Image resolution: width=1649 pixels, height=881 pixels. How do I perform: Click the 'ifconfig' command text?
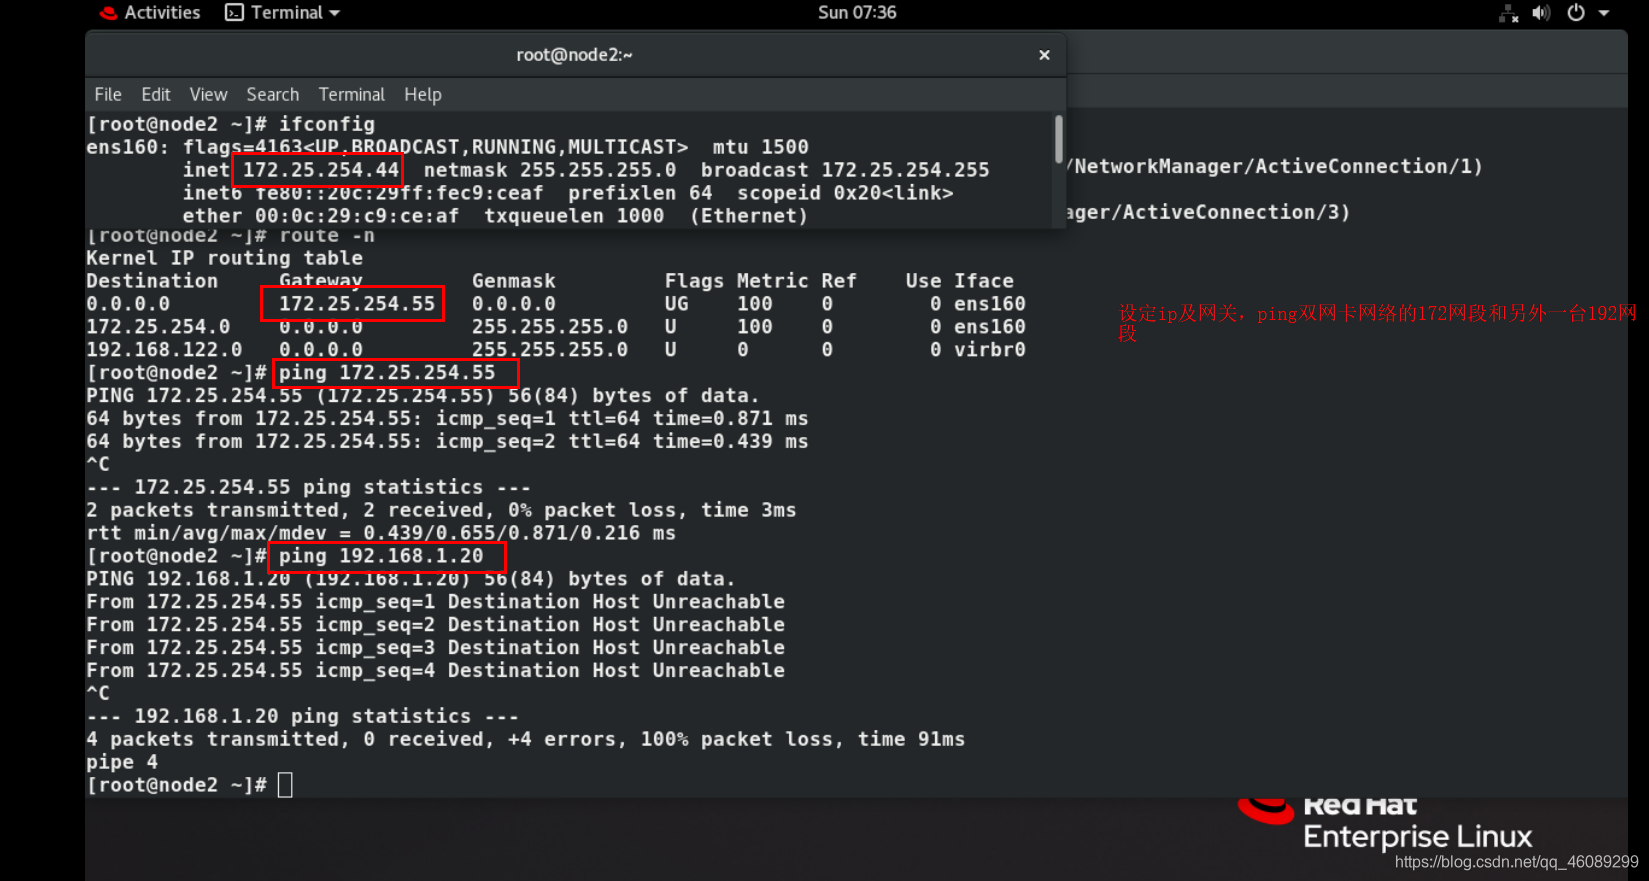327,124
